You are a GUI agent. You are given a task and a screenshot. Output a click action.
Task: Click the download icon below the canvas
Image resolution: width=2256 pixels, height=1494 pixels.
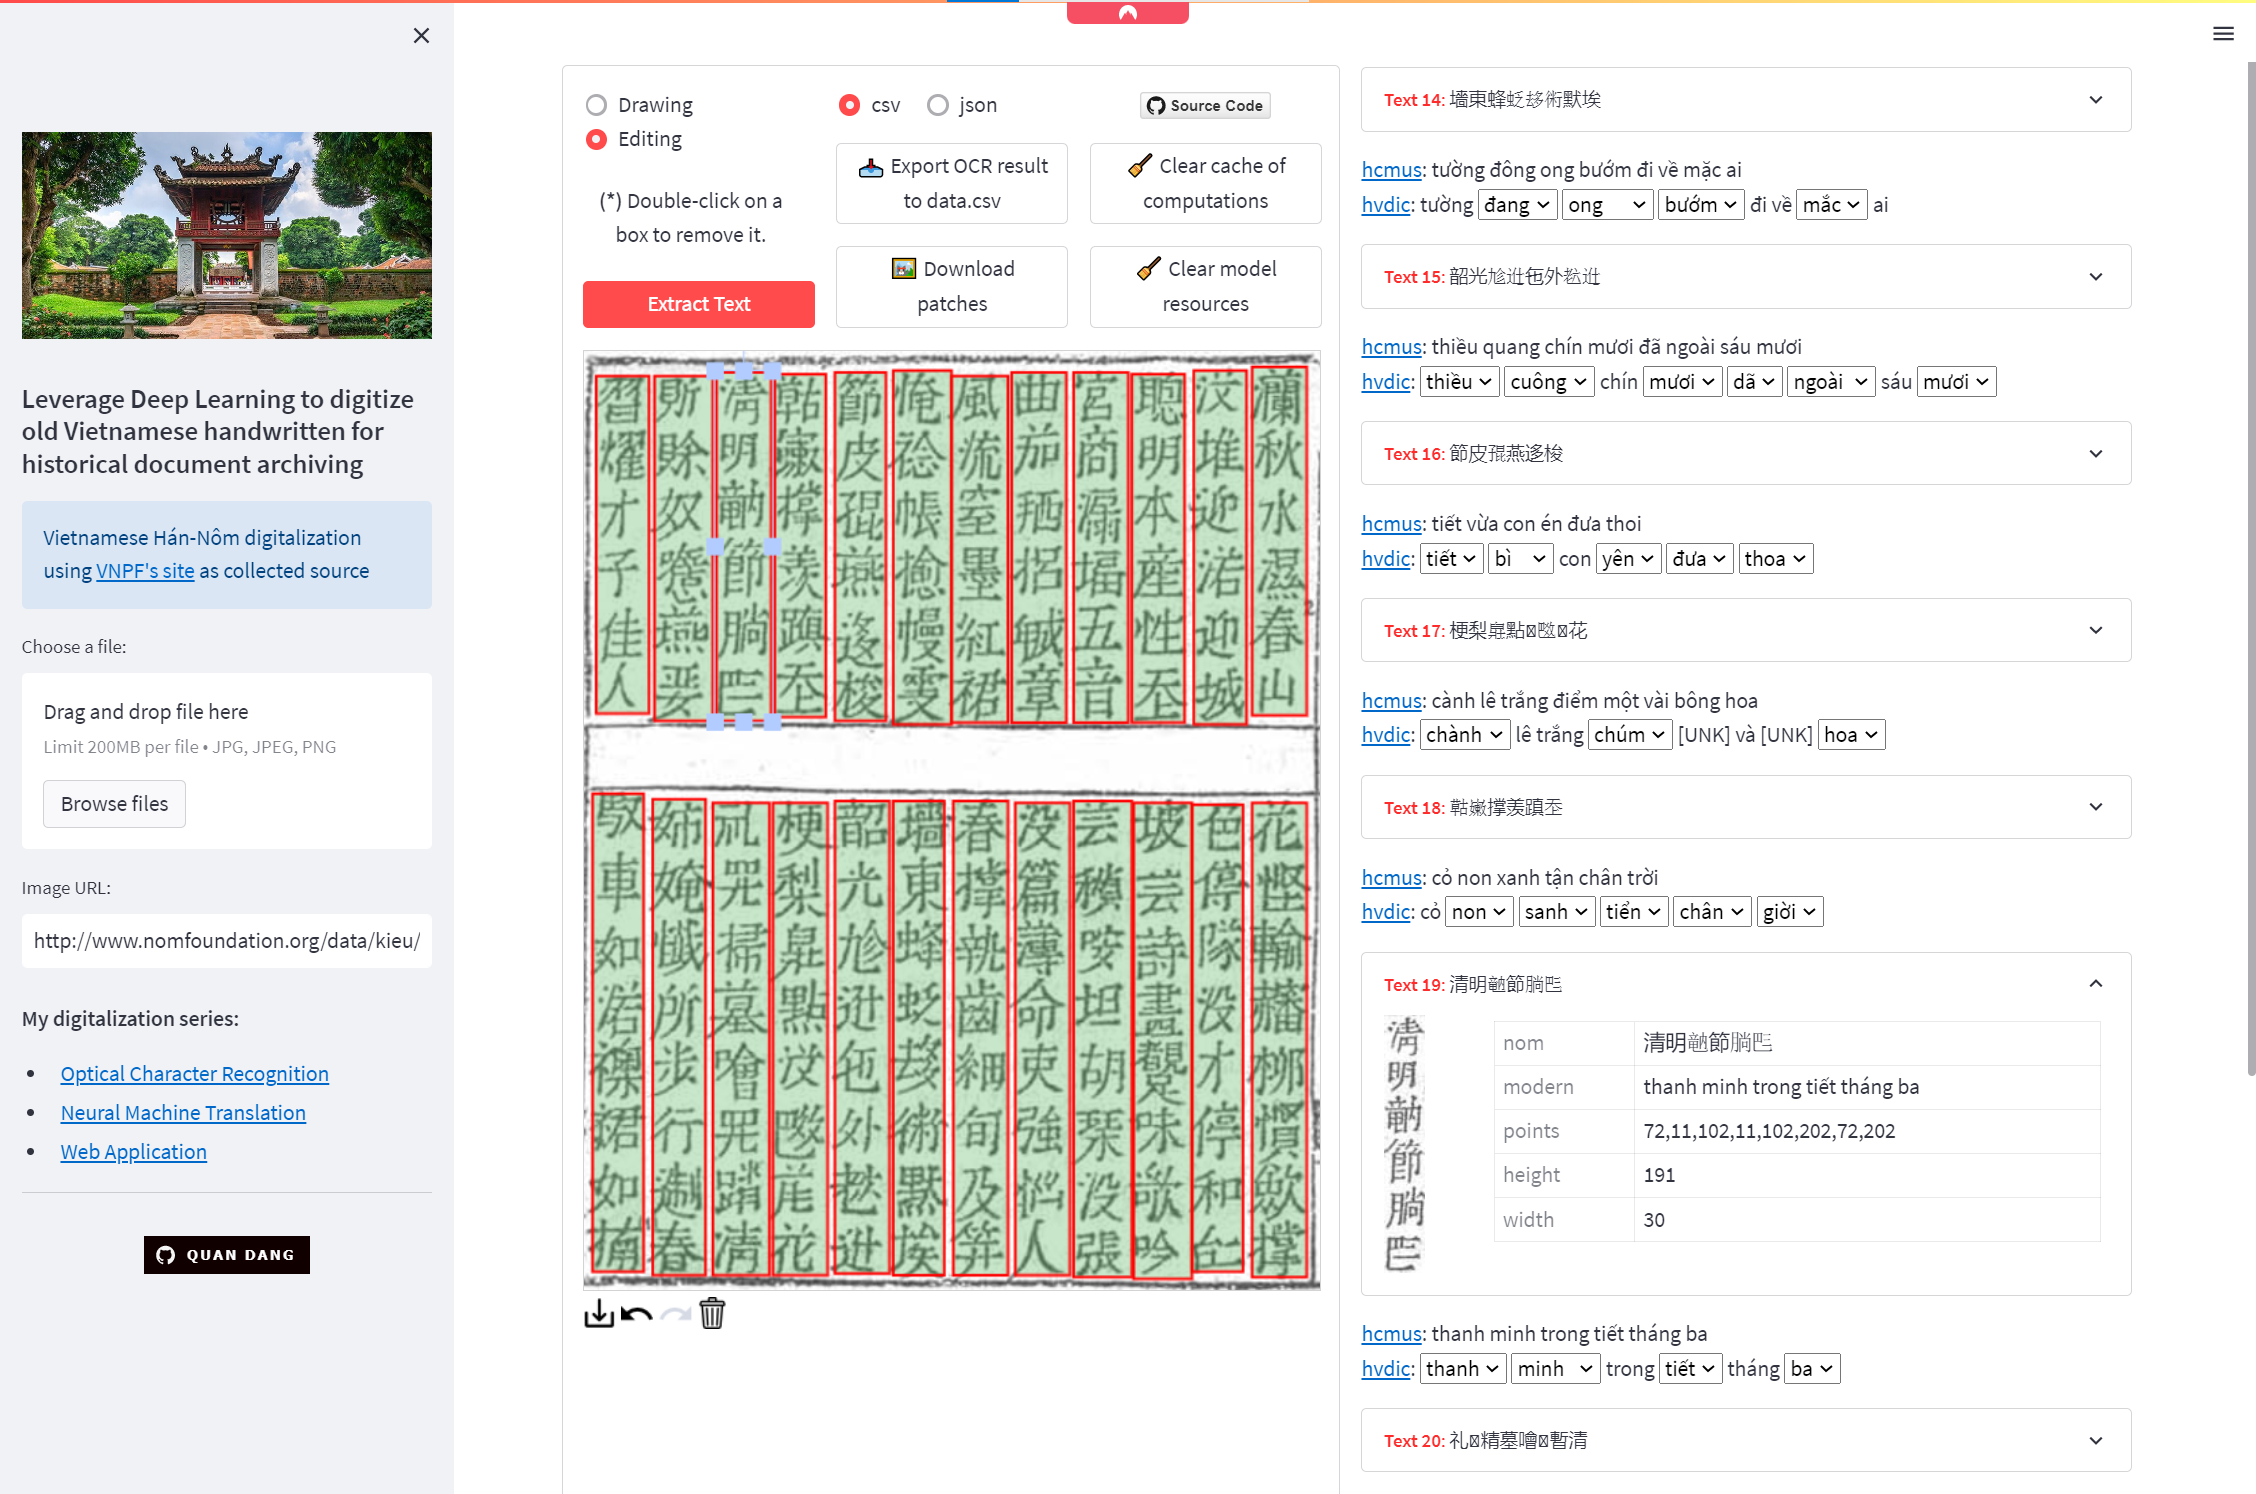(599, 1313)
